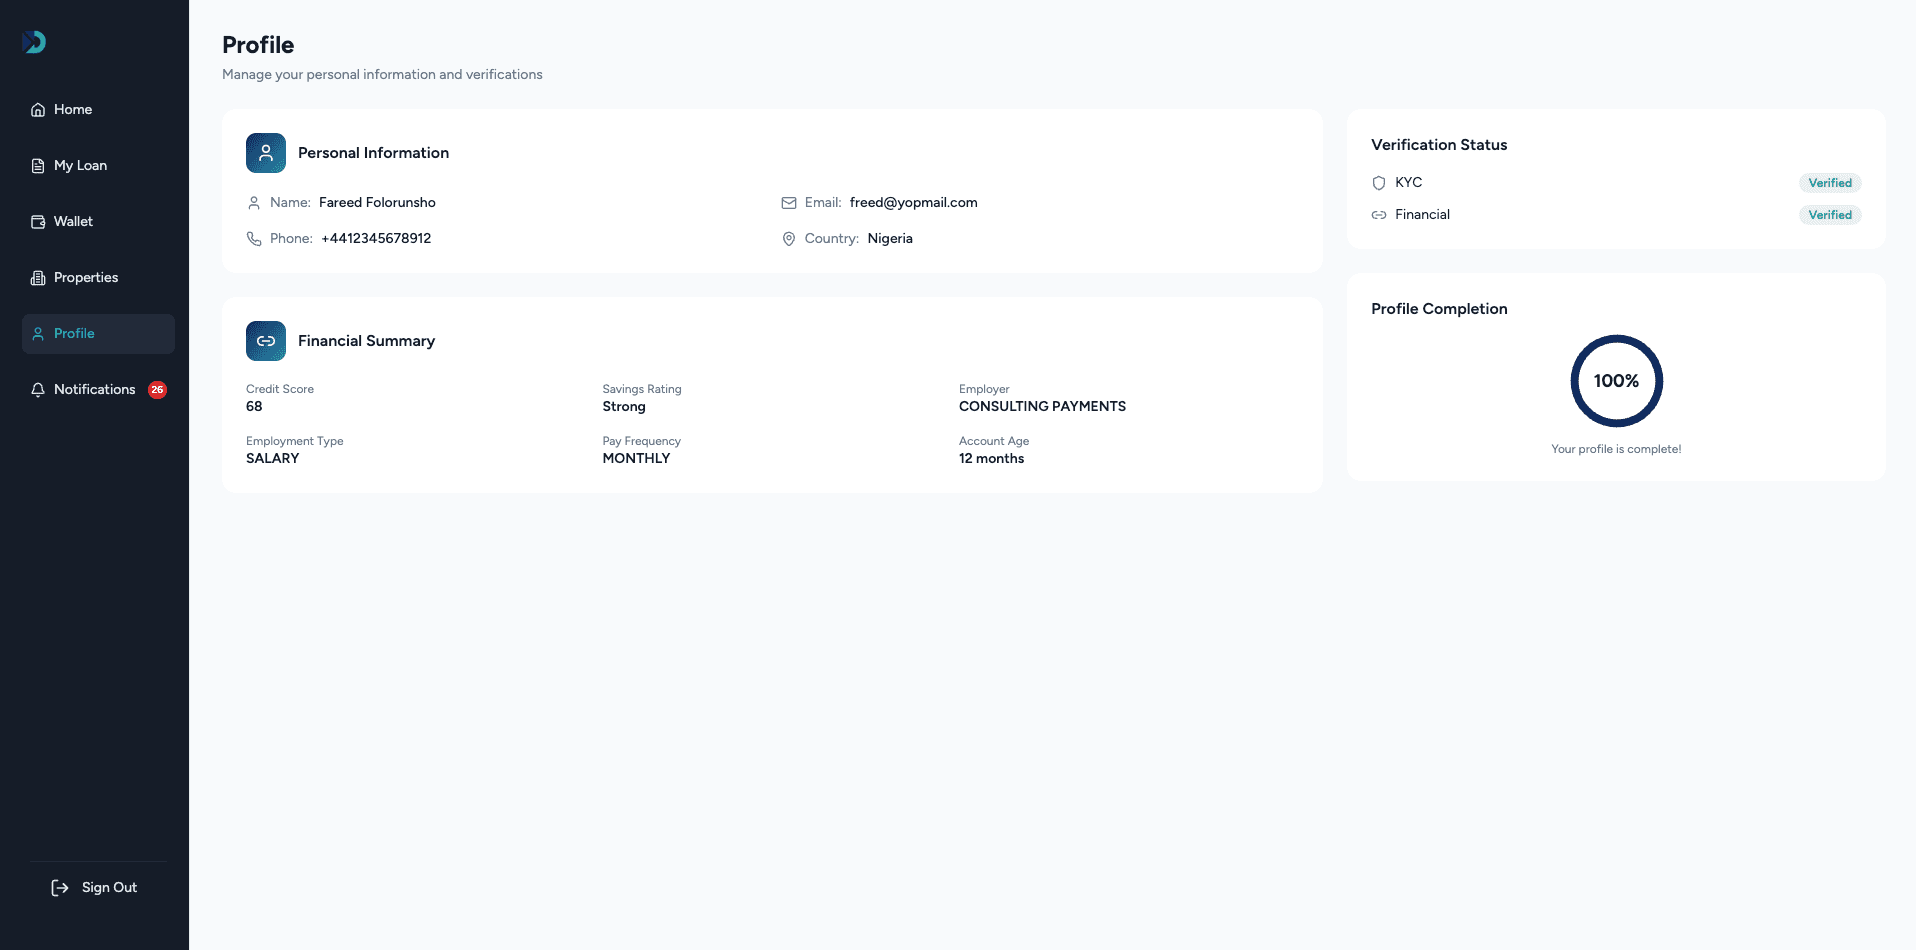The image size is (1916, 950).
Task: Click the Employment Type value SALARY
Action: click(273, 459)
